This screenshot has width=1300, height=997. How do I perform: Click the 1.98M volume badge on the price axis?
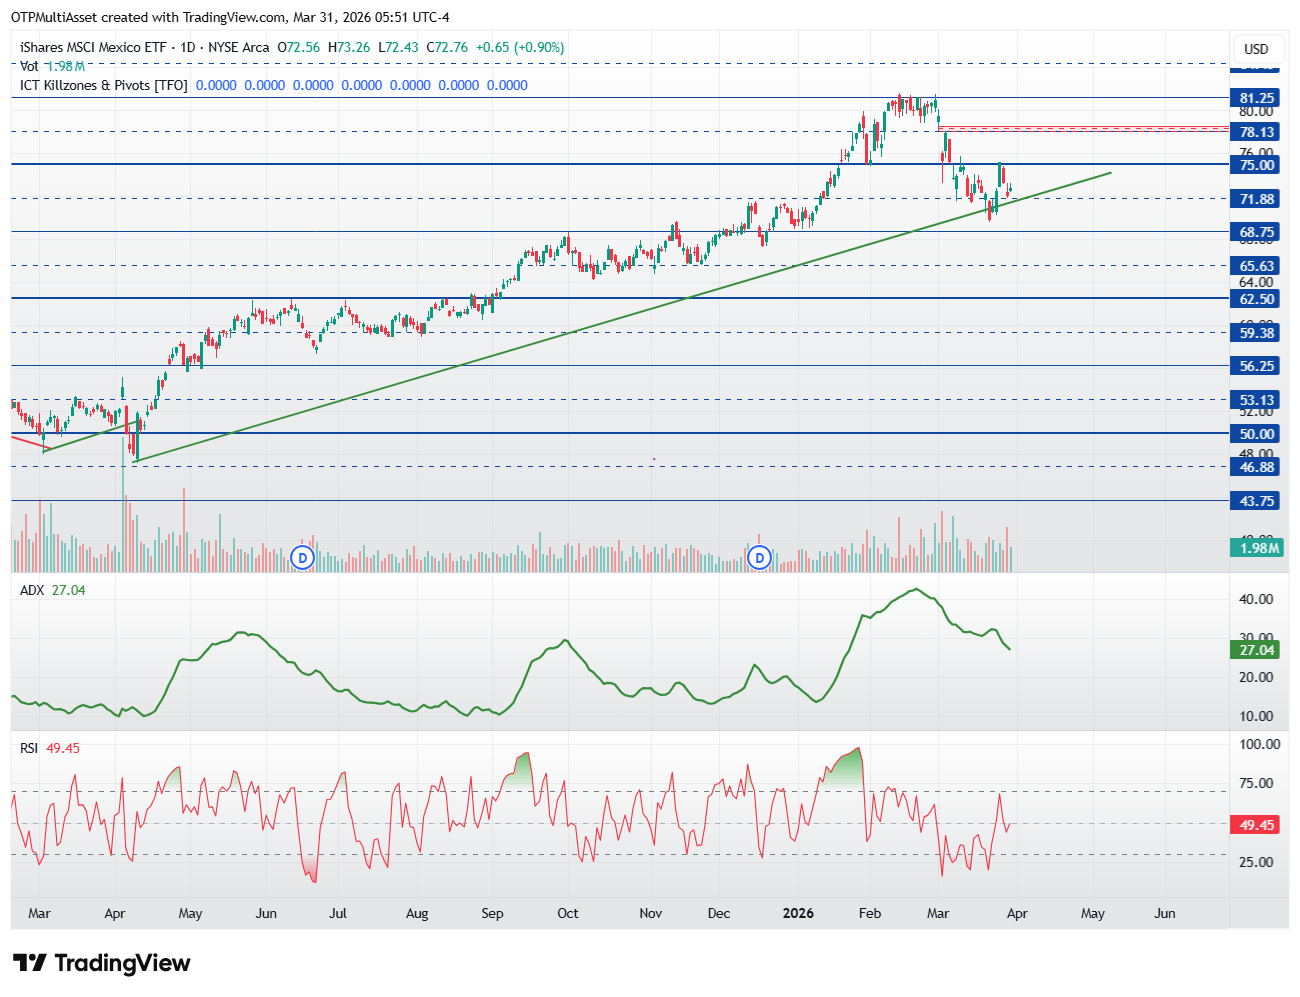click(x=1258, y=548)
